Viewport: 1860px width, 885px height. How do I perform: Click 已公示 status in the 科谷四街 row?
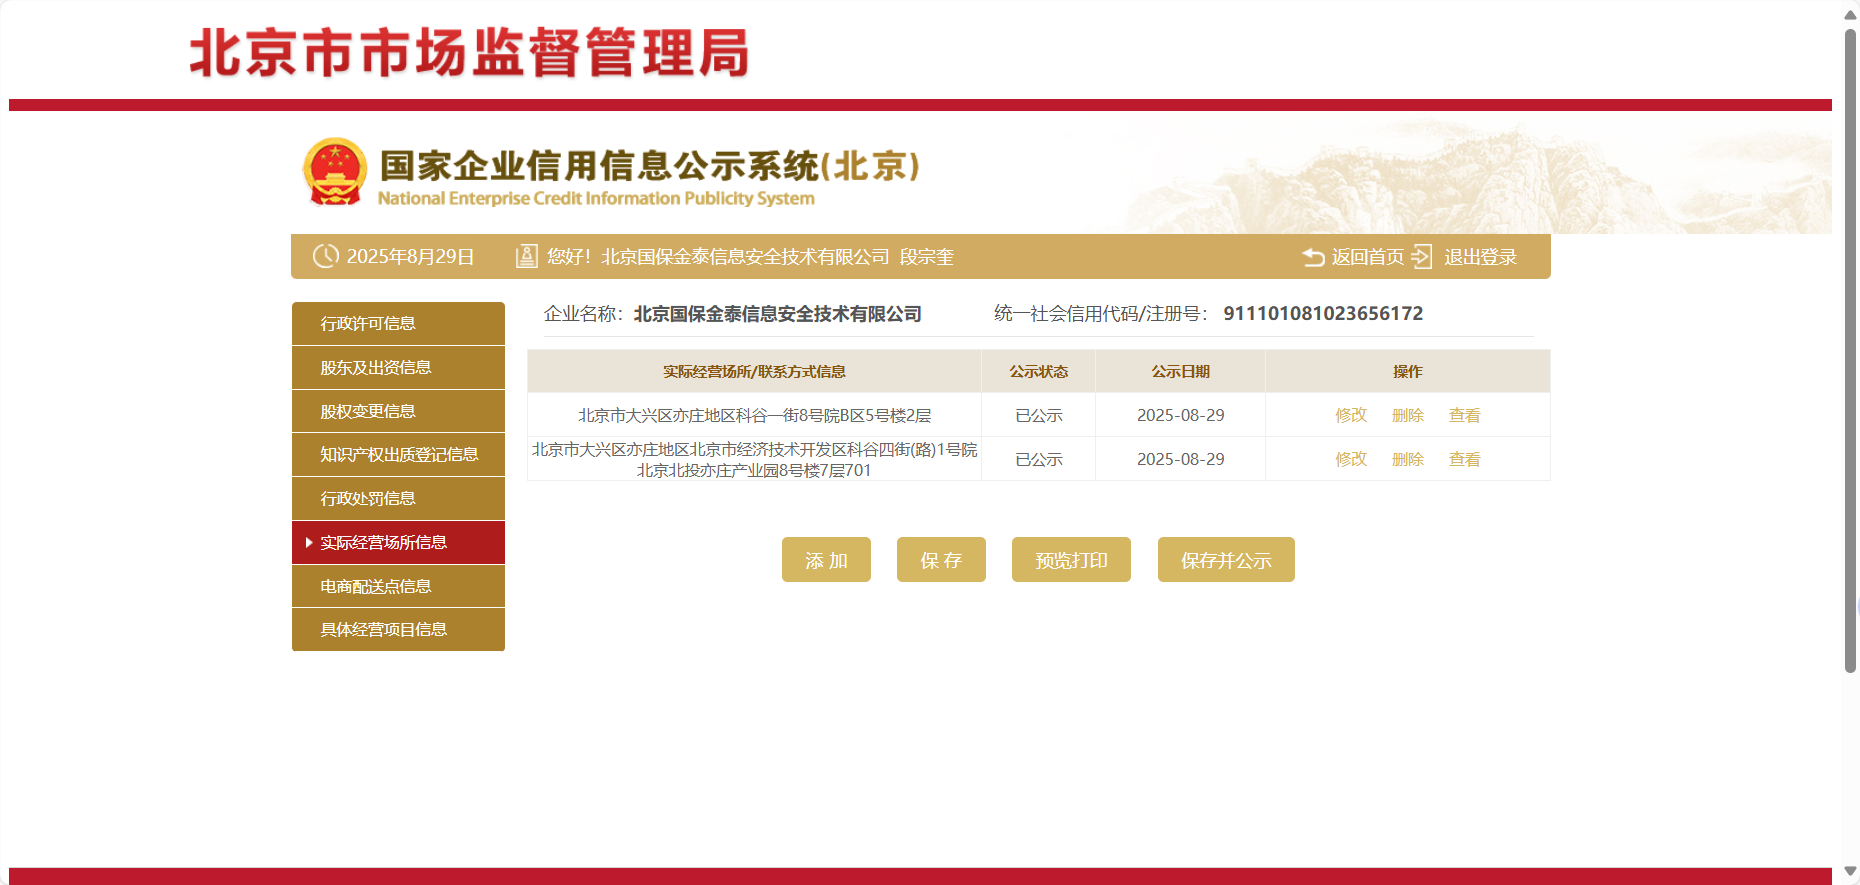1039,459
